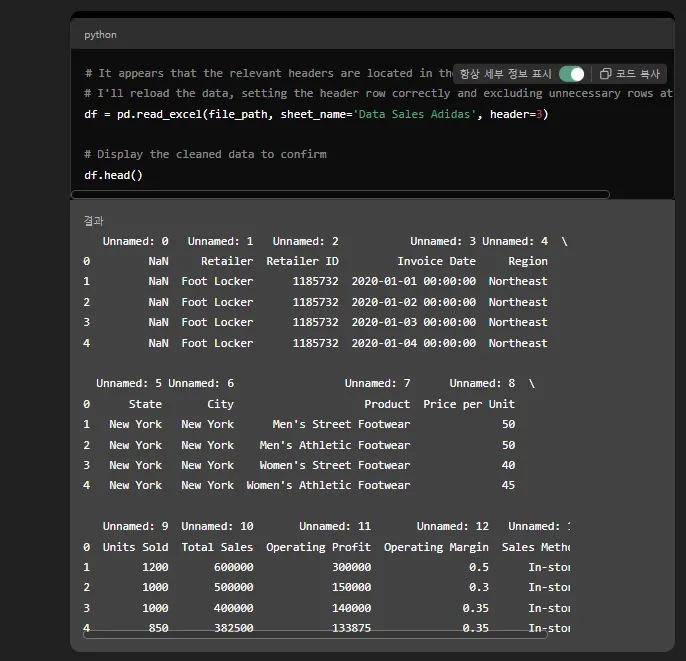Click the '# Display the cleaned data to confirm' comment

coord(205,154)
